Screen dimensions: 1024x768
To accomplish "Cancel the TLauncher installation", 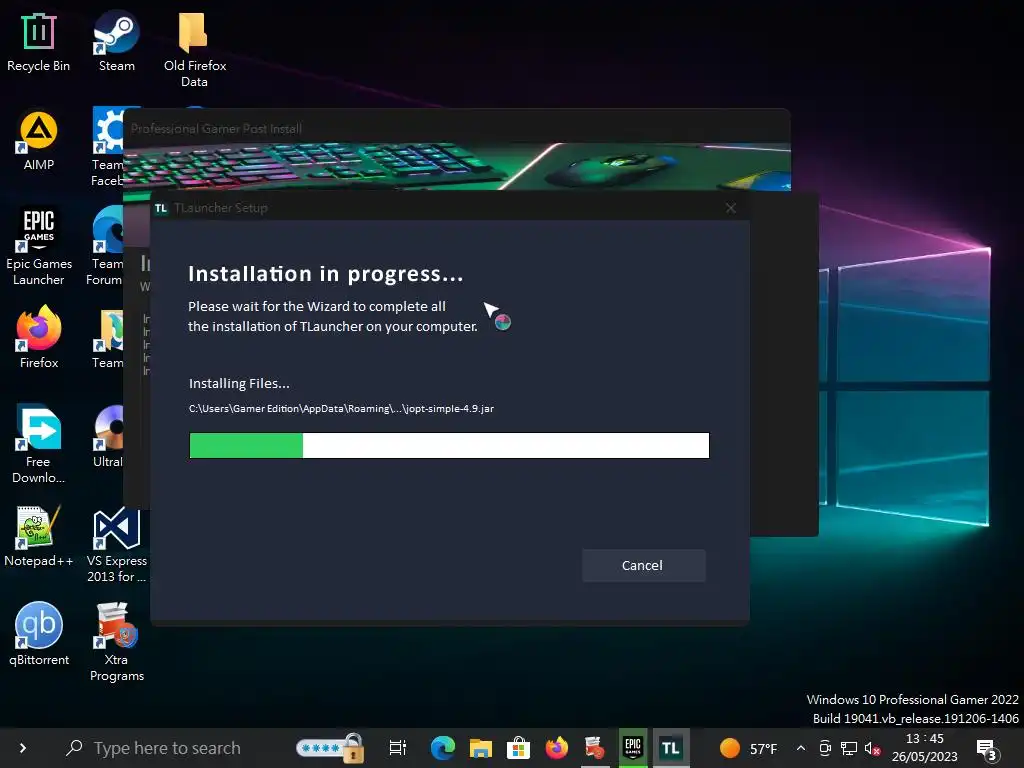I will click(643, 566).
